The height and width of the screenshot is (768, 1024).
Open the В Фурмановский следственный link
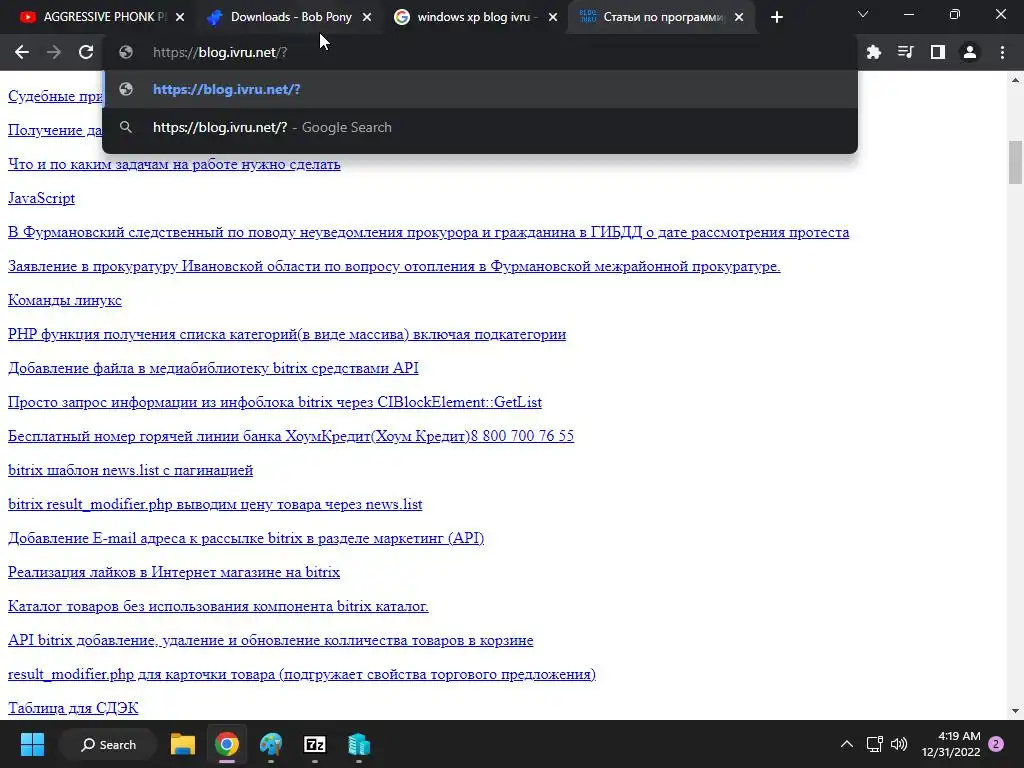point(428,232)
